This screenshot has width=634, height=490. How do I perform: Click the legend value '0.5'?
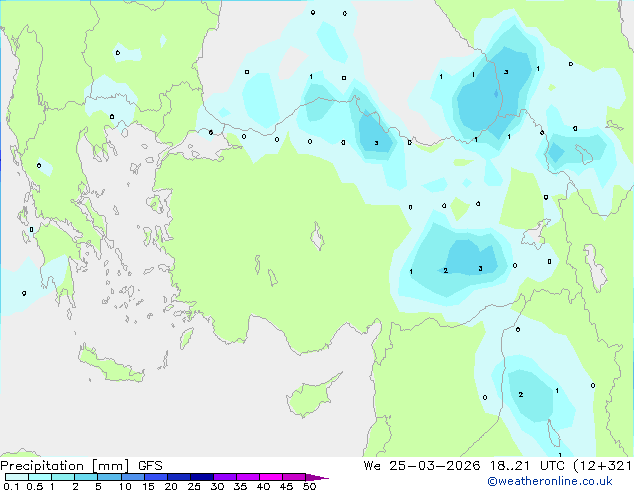click(x=35, y=486)
